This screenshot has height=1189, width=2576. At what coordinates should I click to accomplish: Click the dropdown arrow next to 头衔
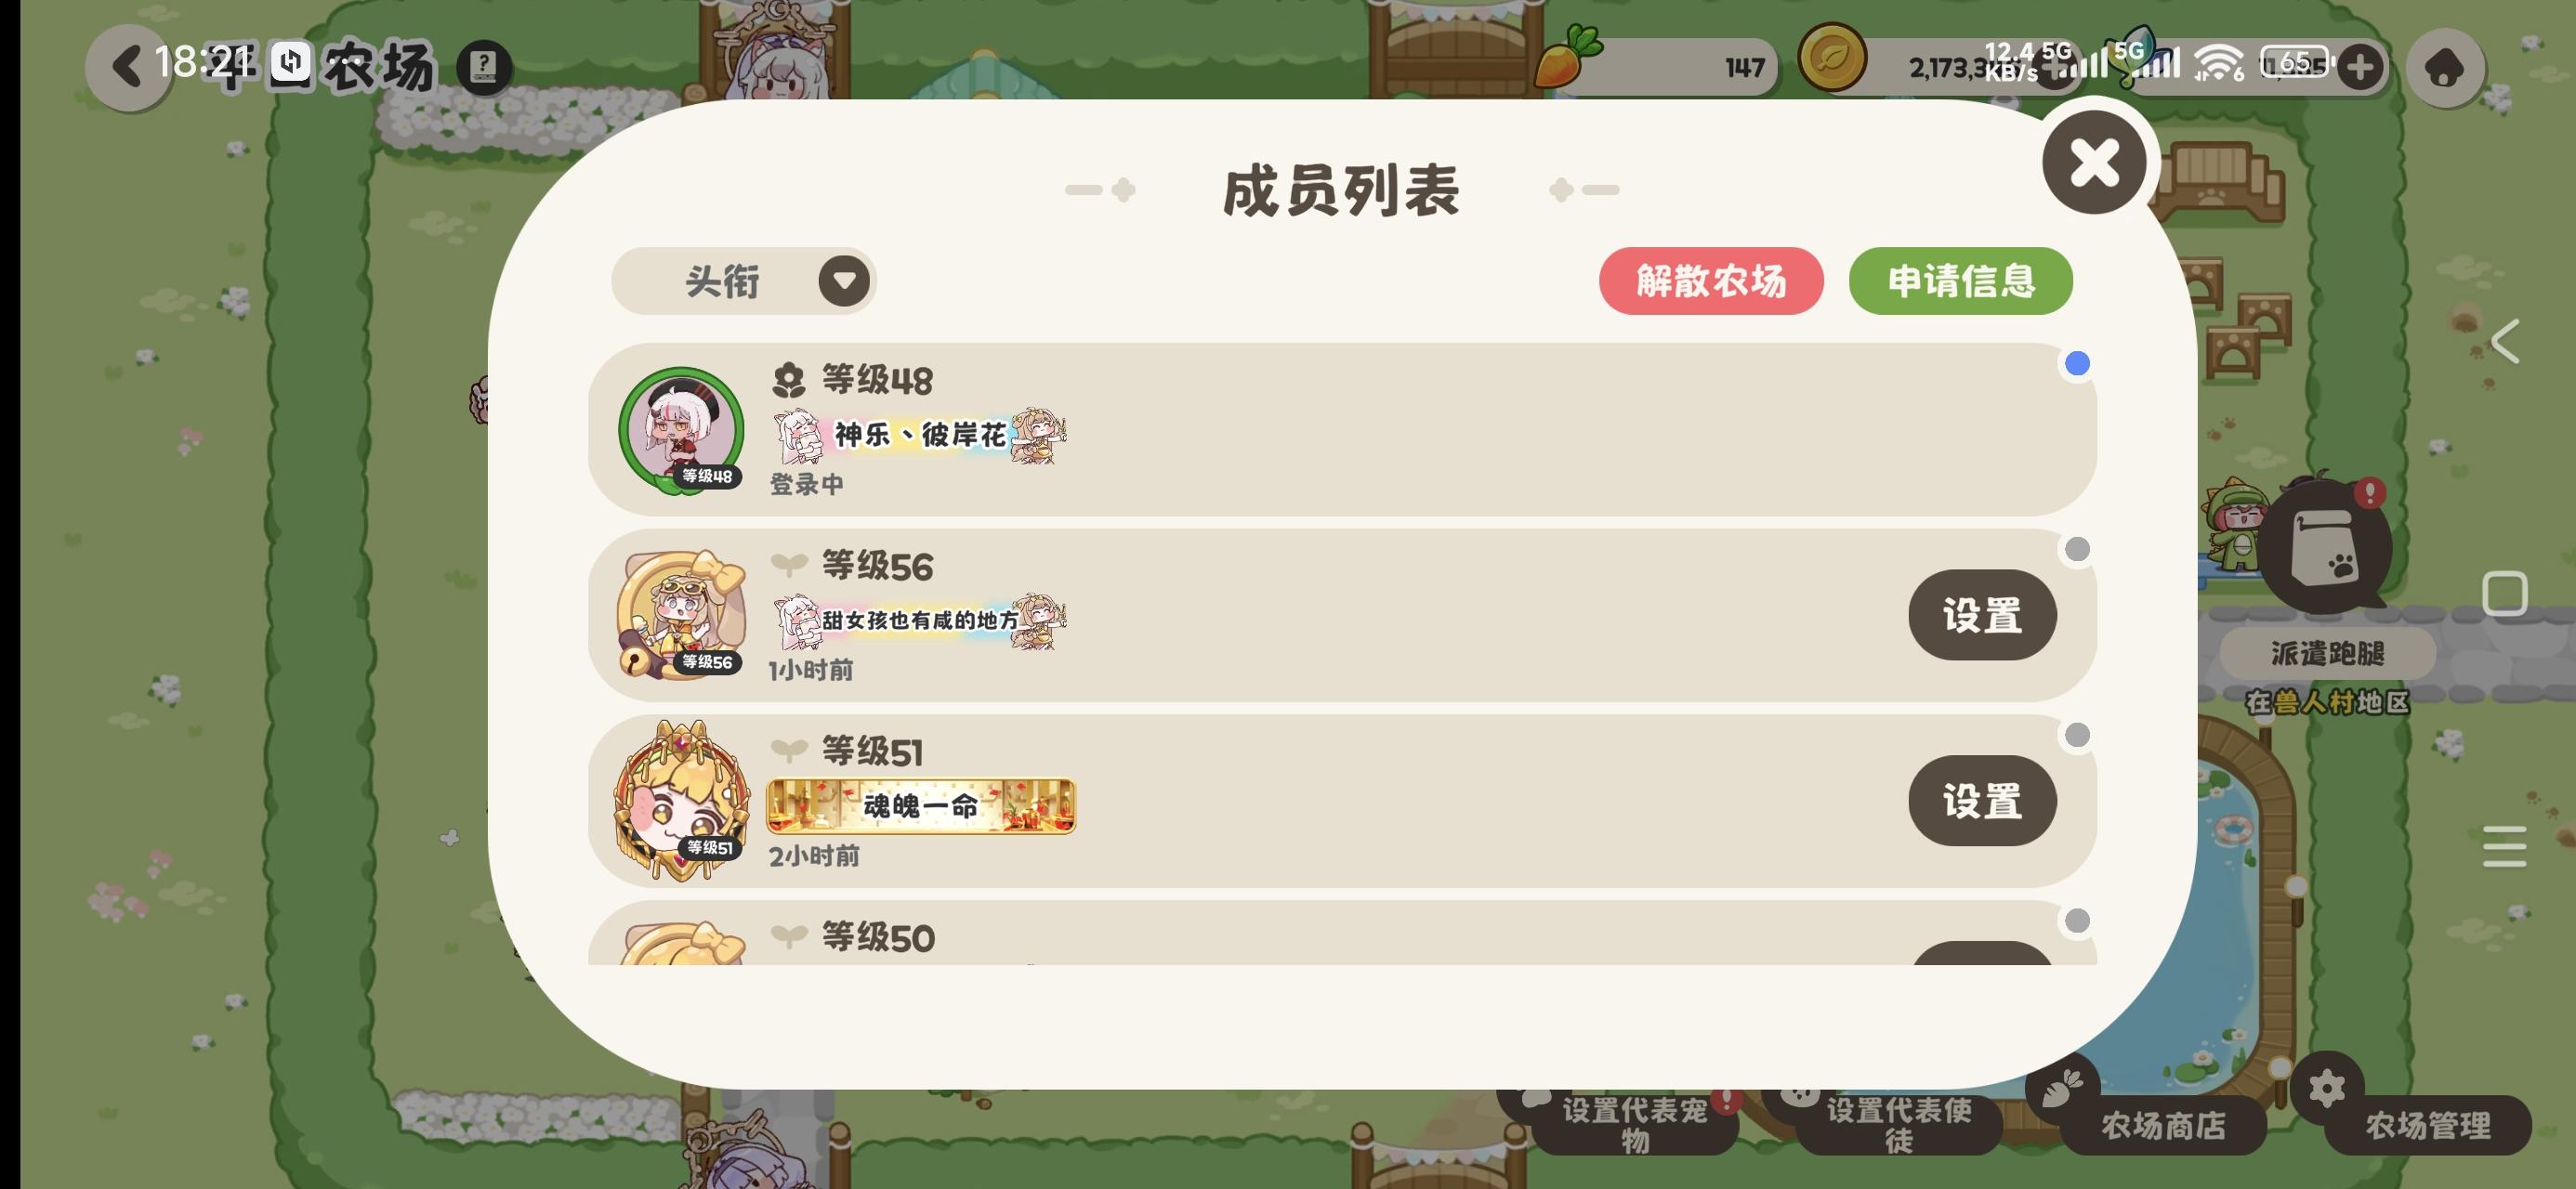pyautogui.click(x=844, y=281)
